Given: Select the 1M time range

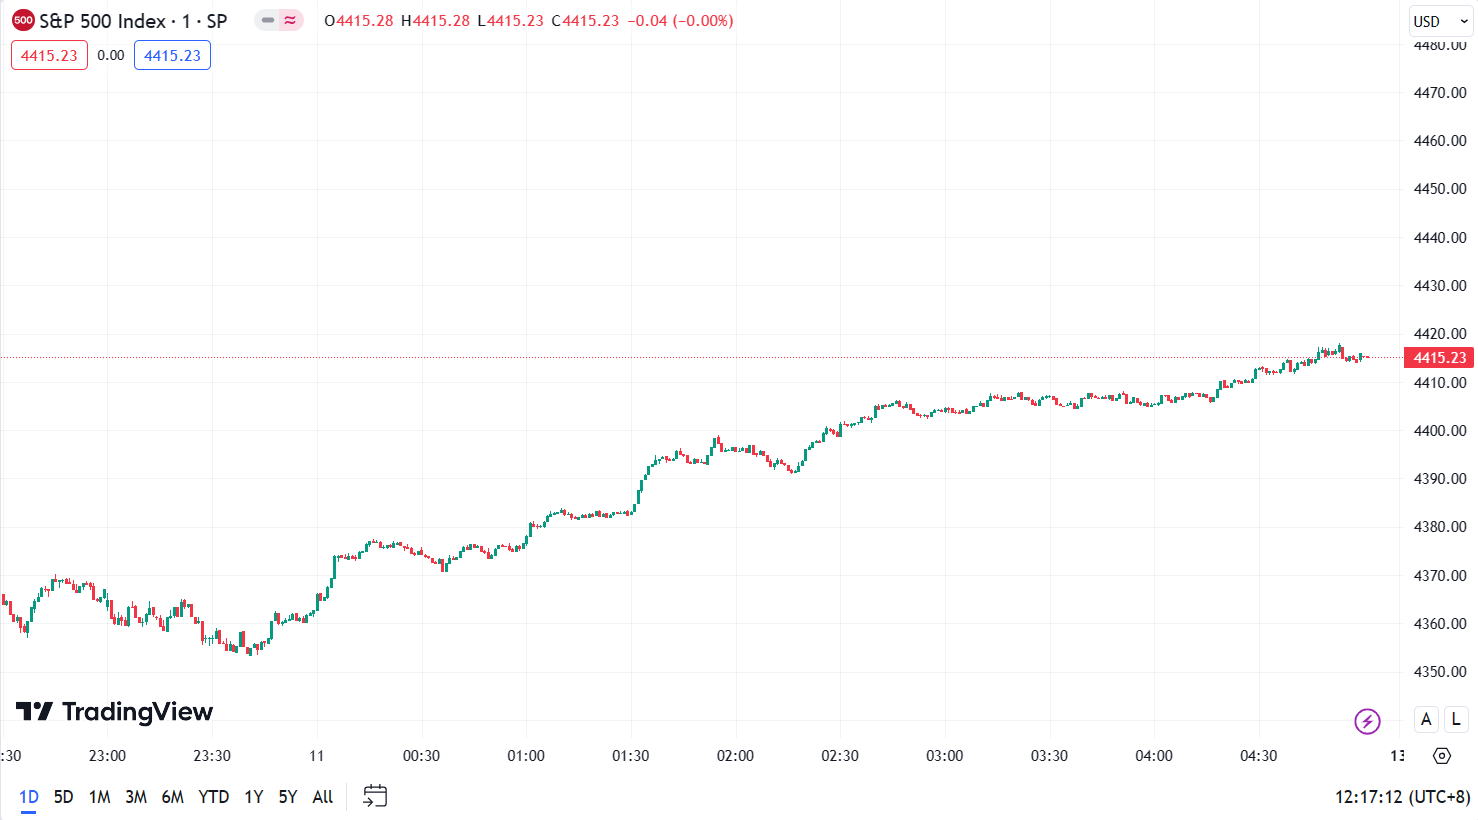Looking at the screenshot, I should 99,797.
